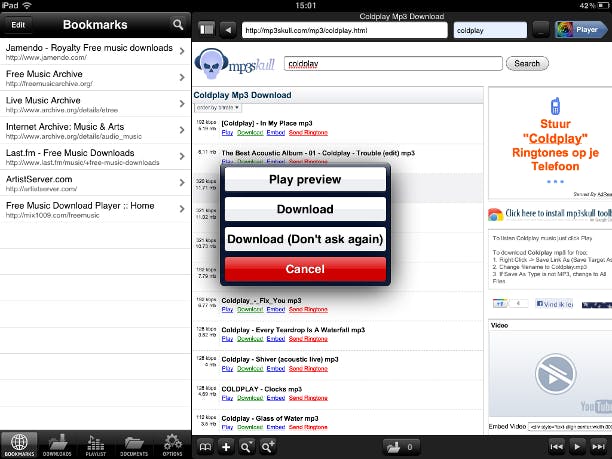
Task: Open the sort order dropdown under heading
Action: pos(217,107)
